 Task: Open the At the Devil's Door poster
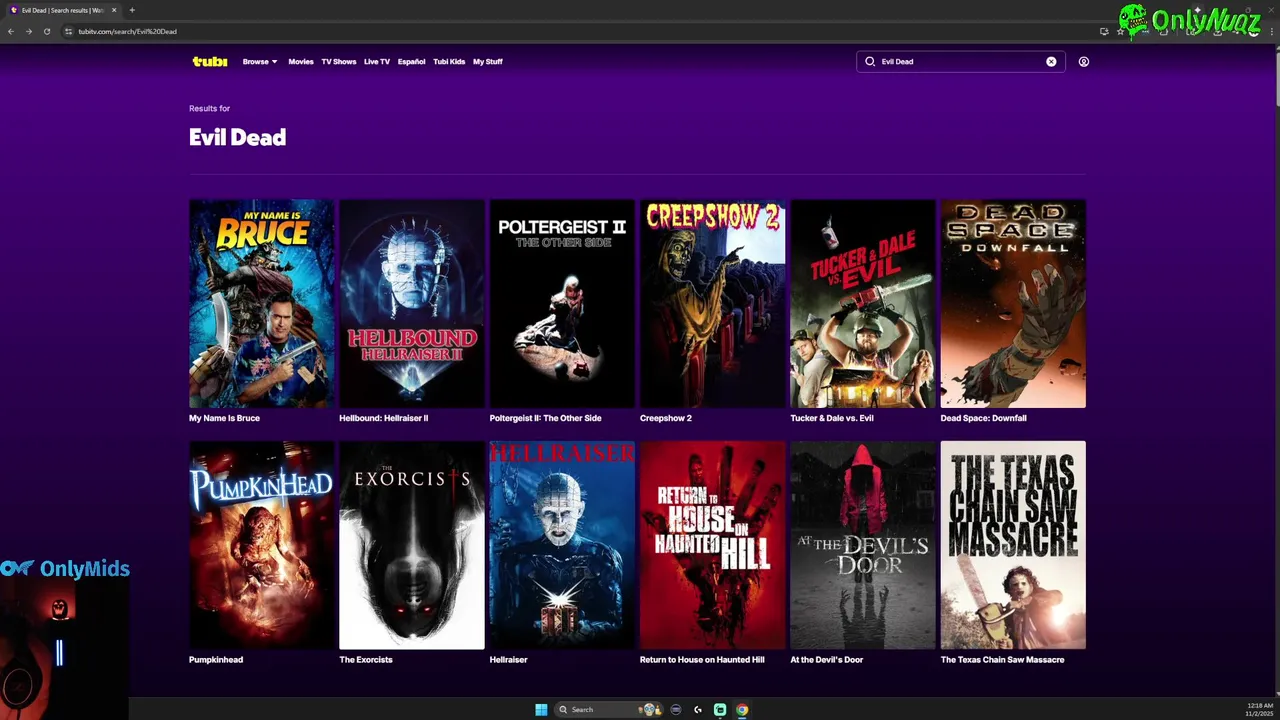pos(863,545)
